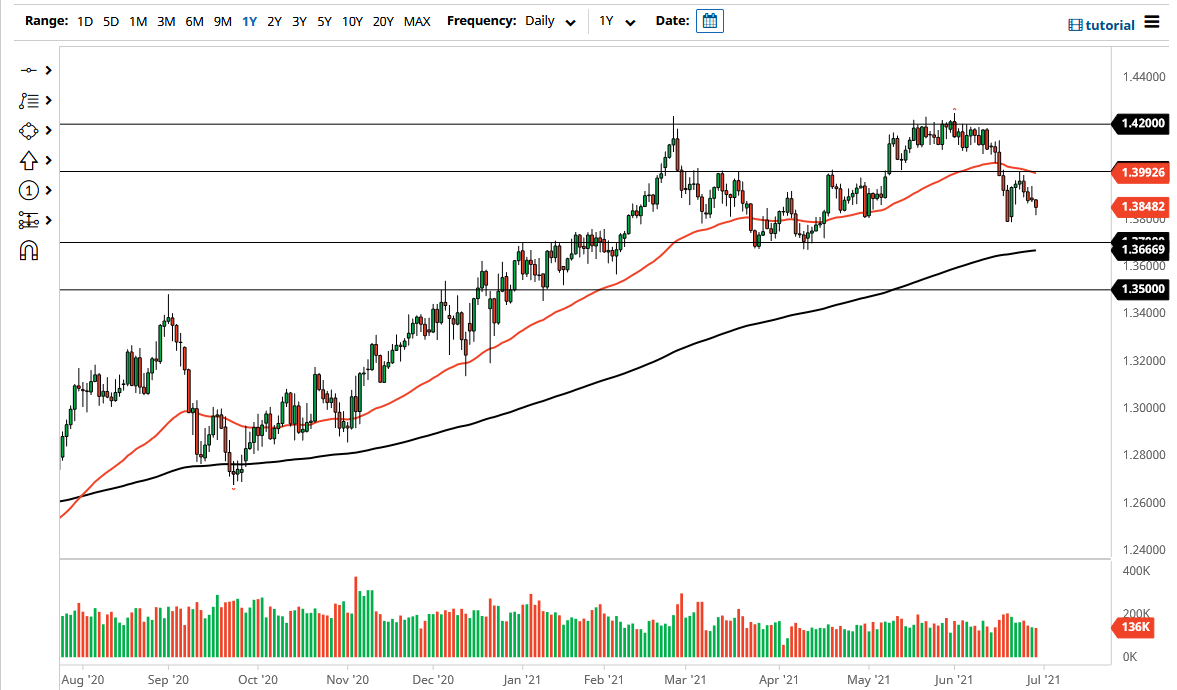Switch frequency selection to Daily
The image size is (1177, 690).
tap(540, 20)
